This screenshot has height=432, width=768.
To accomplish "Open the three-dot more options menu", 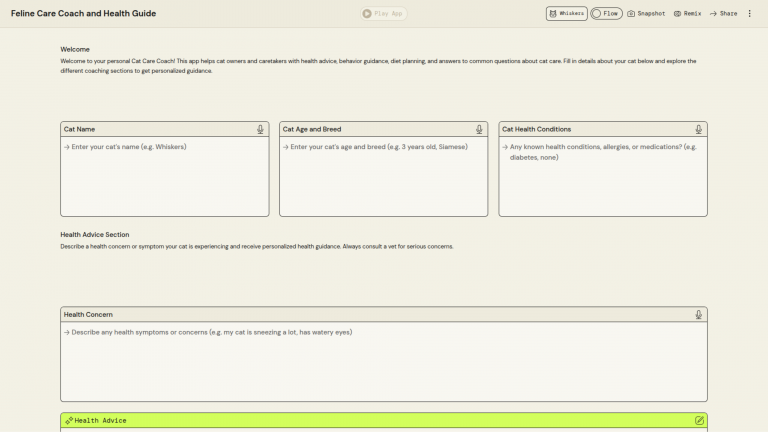I will click(x=750, y=14).
